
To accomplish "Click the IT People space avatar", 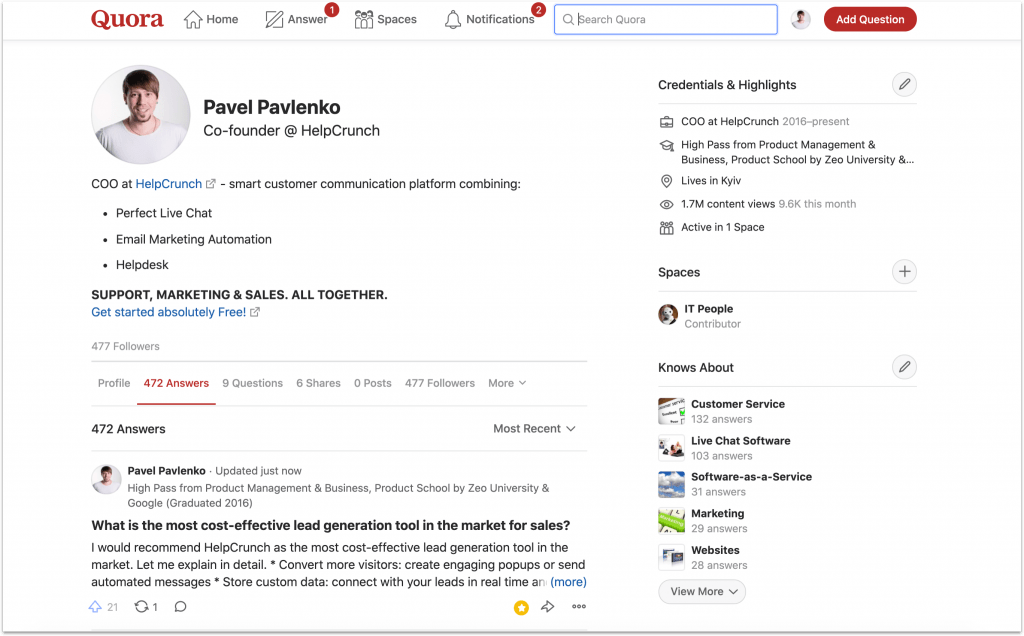I will 668,315.
